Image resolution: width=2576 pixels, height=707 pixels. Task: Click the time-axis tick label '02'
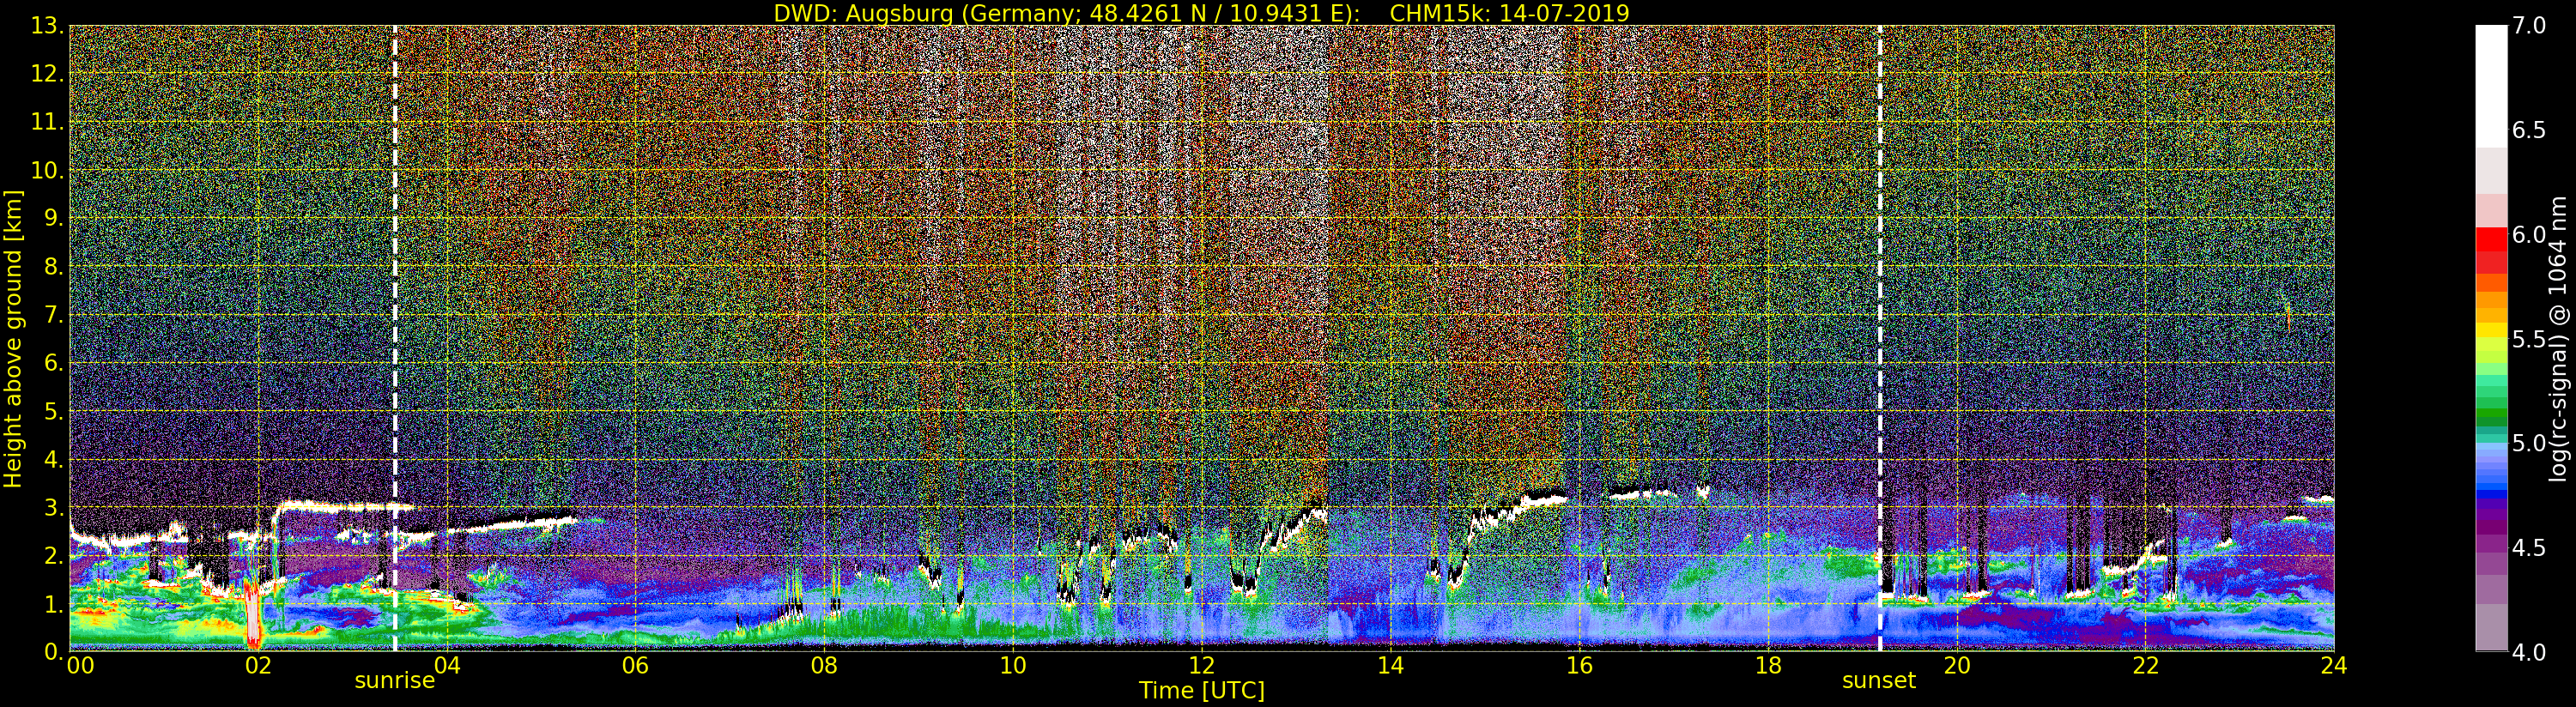click(x=258, y=665)
